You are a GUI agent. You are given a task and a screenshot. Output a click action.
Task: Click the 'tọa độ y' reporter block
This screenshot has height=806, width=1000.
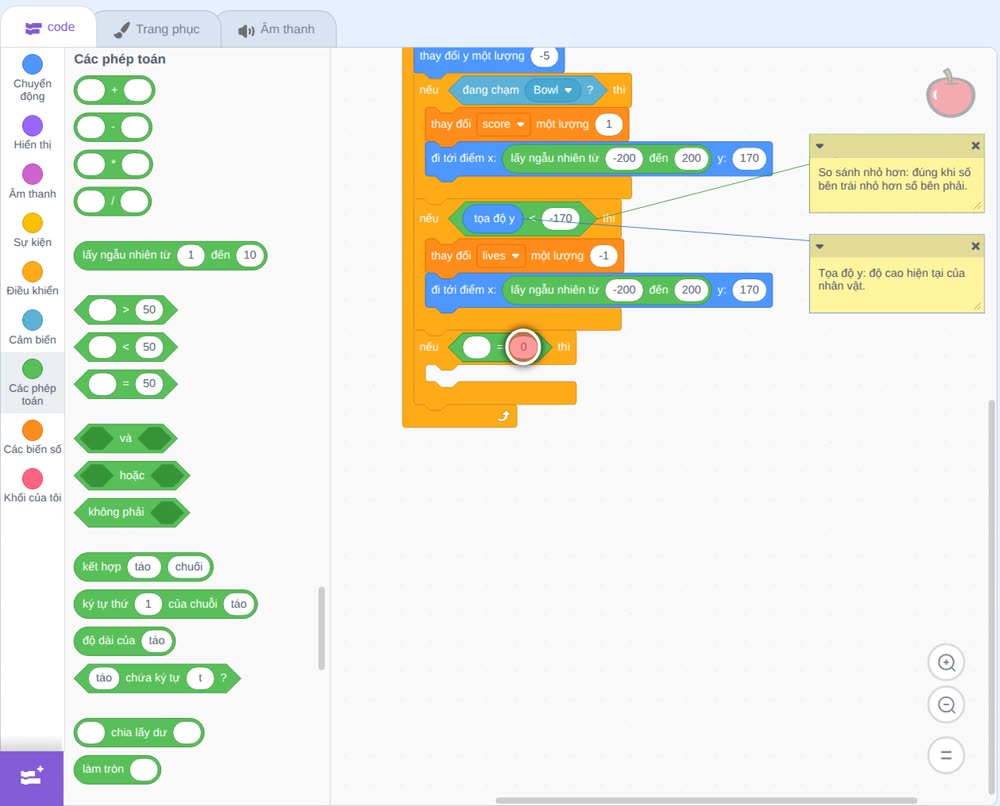click(494, 219)
